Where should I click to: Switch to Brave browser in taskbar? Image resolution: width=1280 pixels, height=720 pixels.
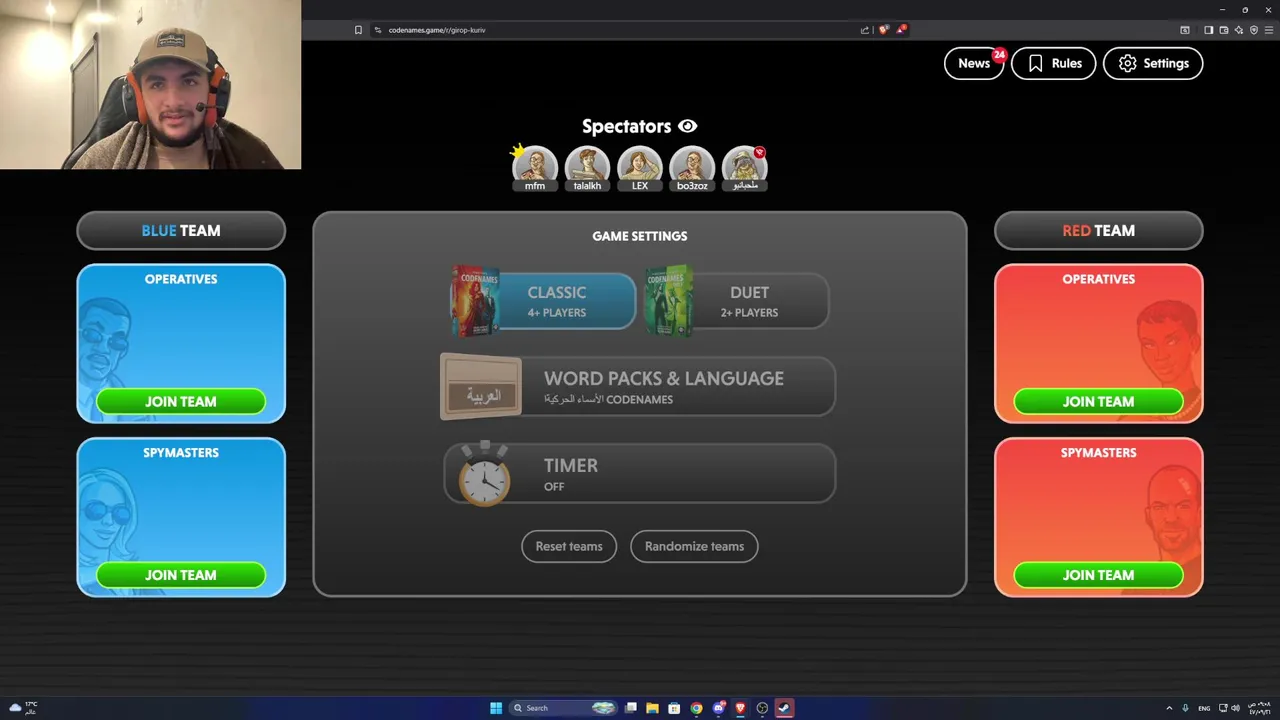click(740, 708)
